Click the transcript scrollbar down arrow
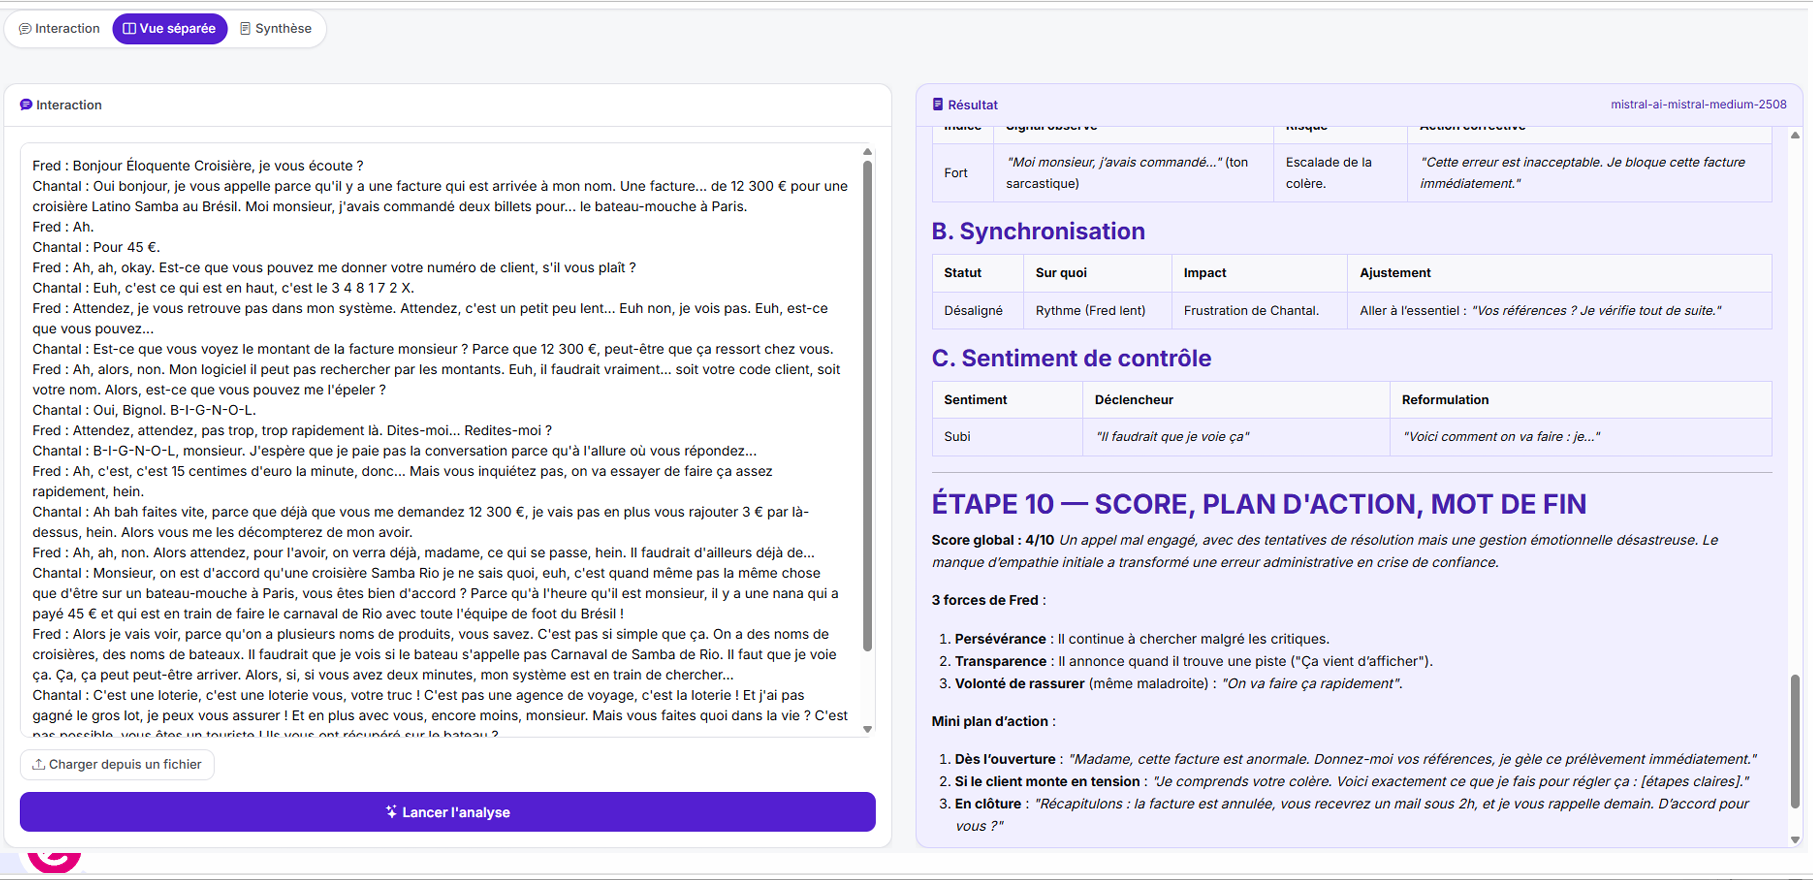Screen dimensions: 1813x880 [867, 729]
